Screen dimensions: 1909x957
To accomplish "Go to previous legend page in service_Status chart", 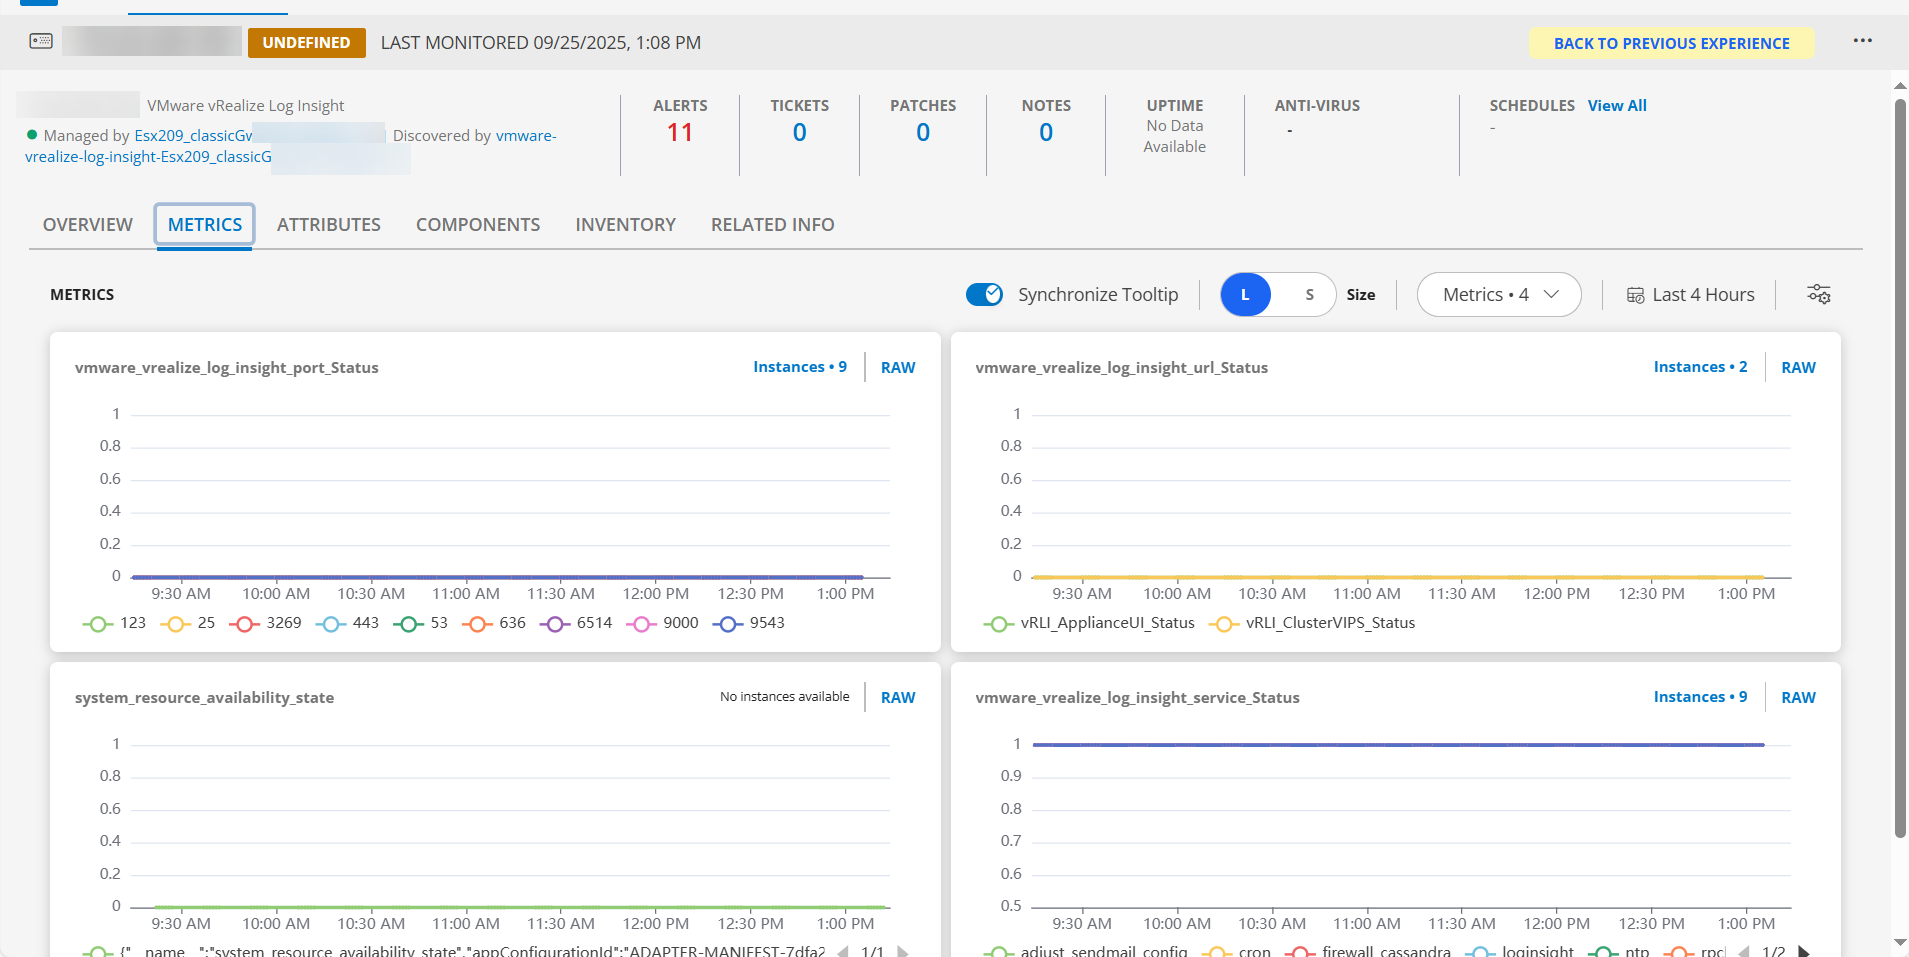I will coord(1744,951).
